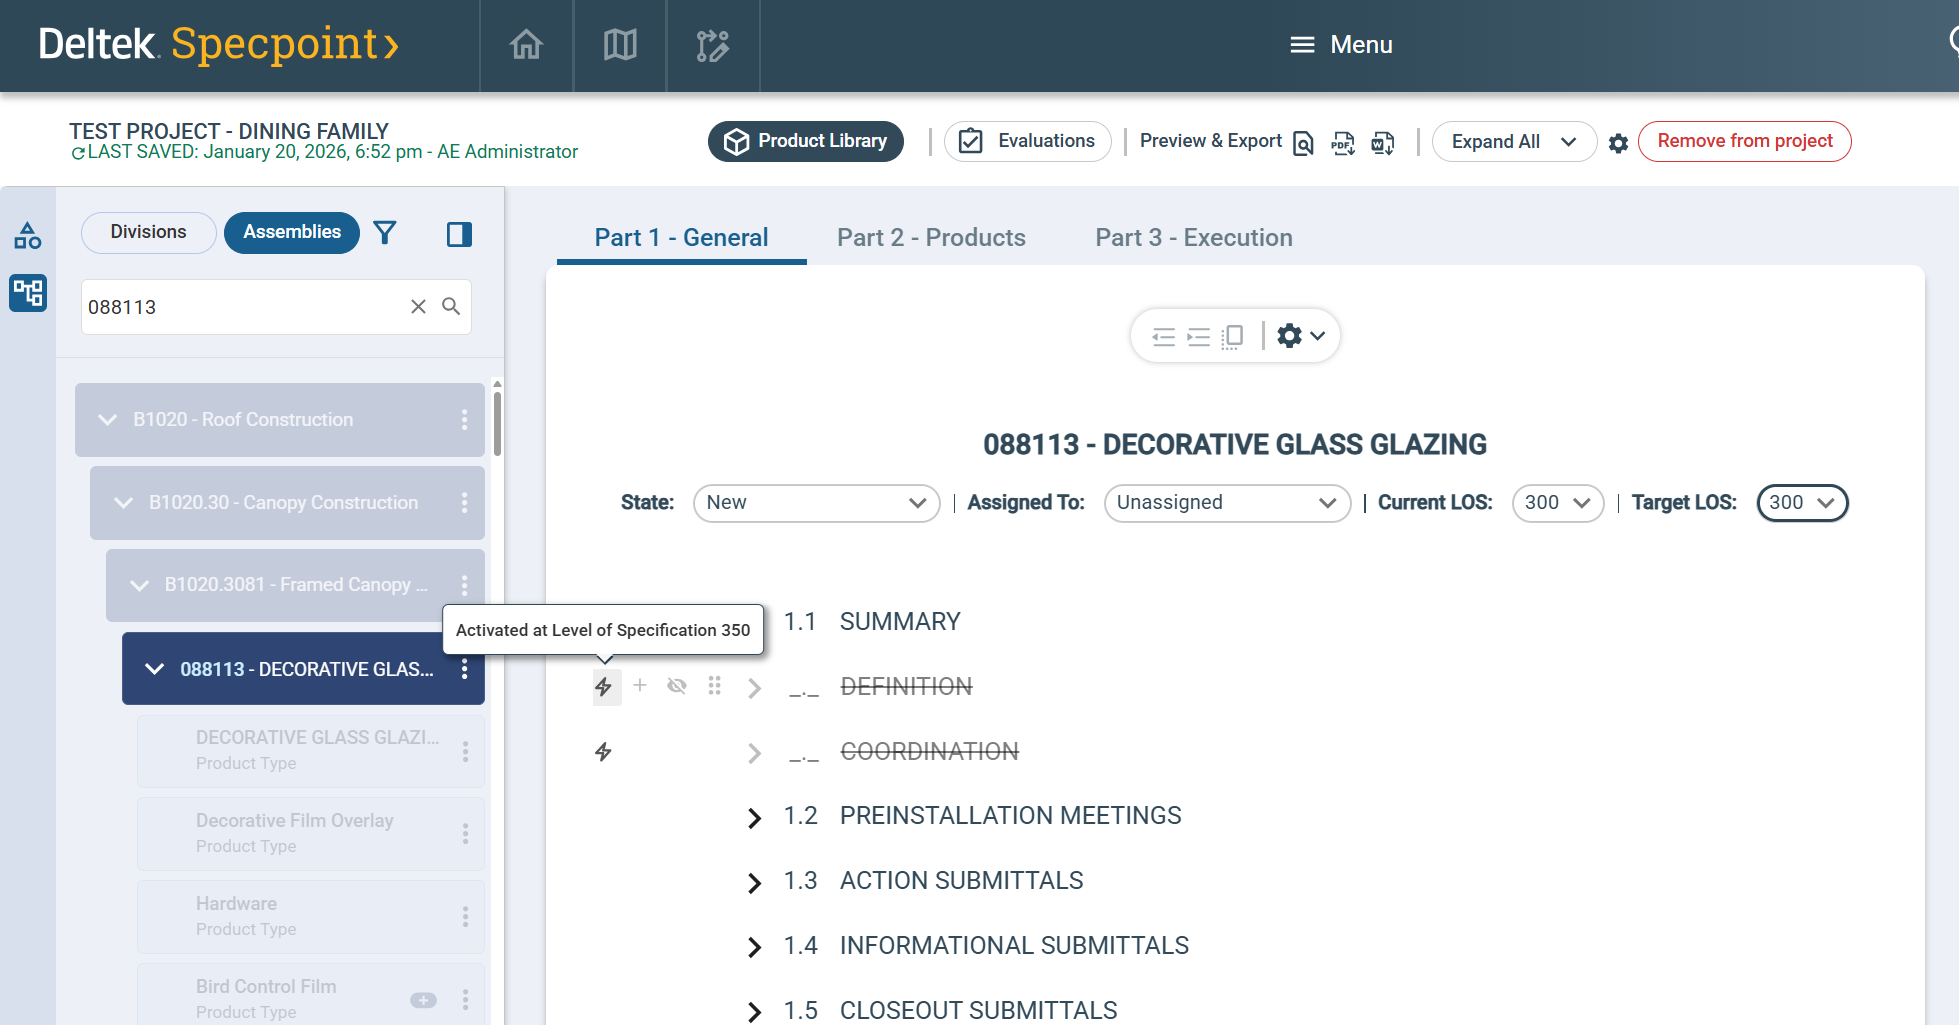Open the Product Library
Screen dimensions: 1959x1025
pyautogui.click(x=806, y=141)
